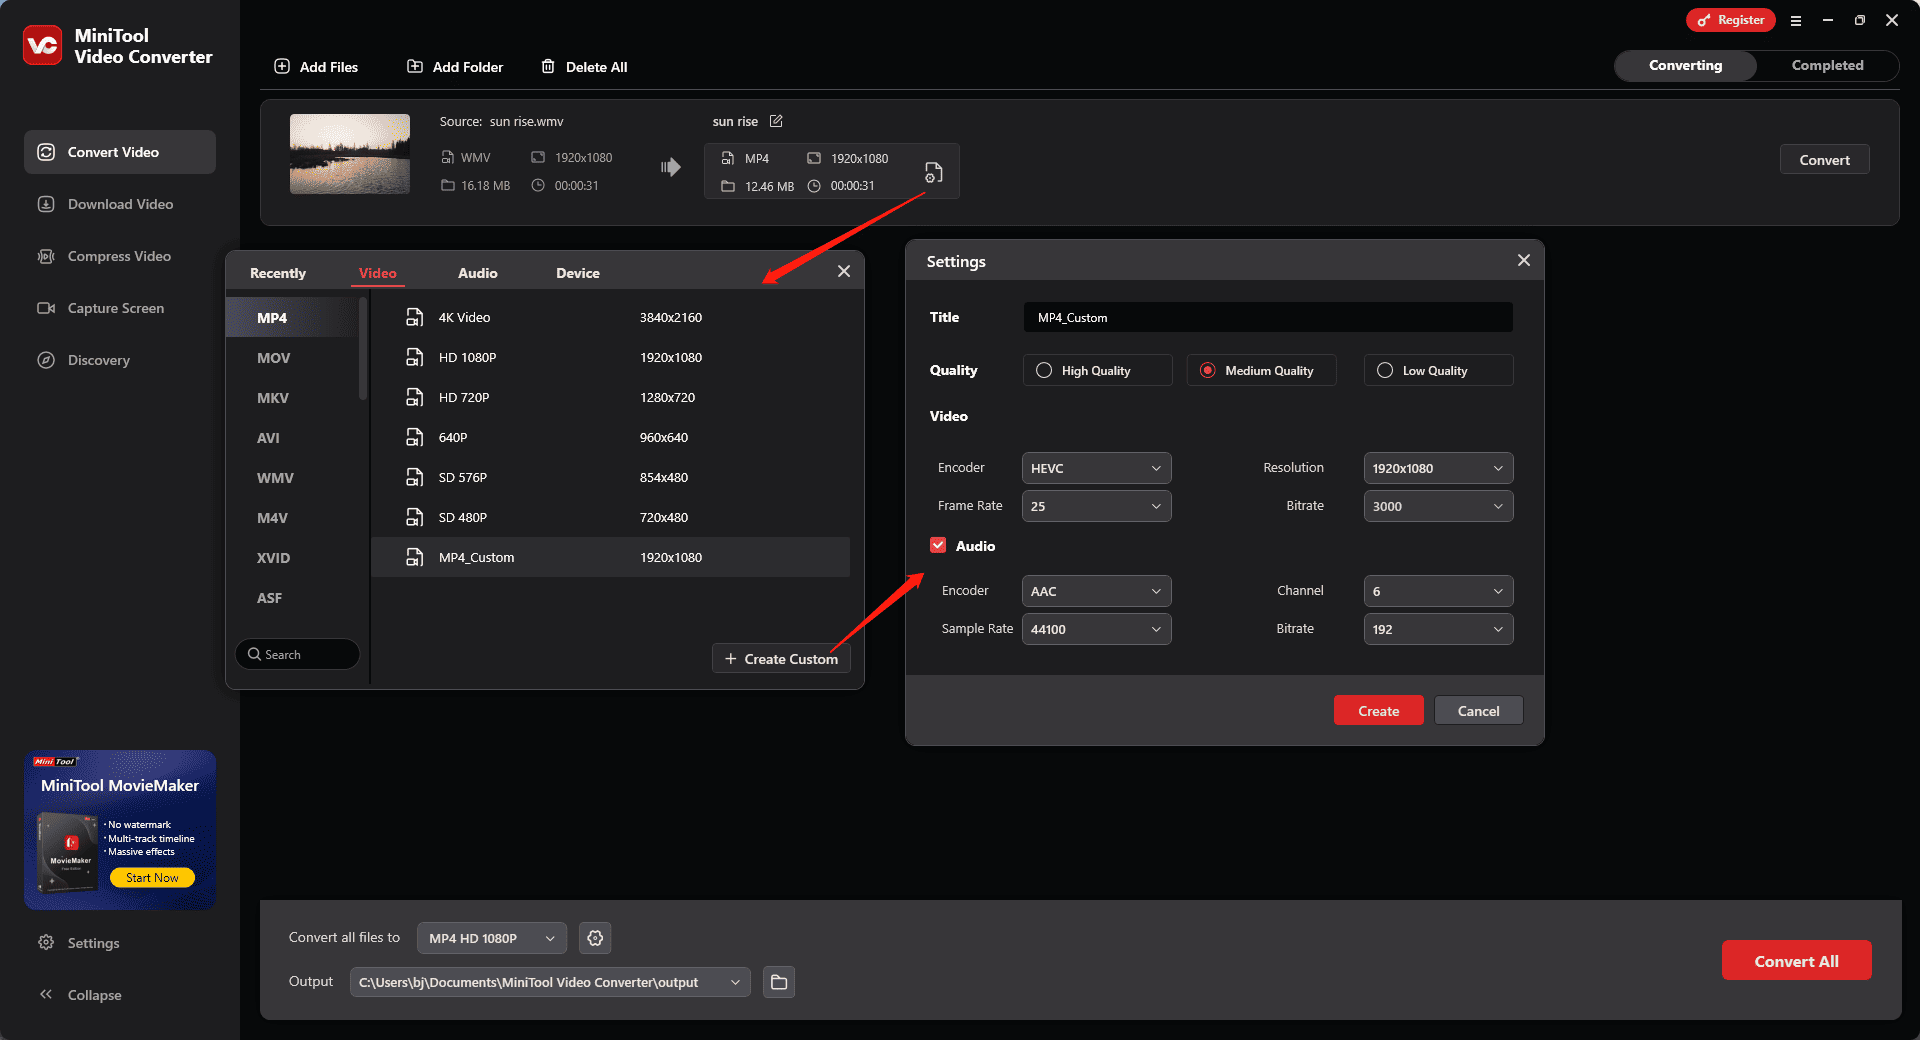Click the Add Folder icon
This screenshot has width=1920, height=1040.
(415, 66)
